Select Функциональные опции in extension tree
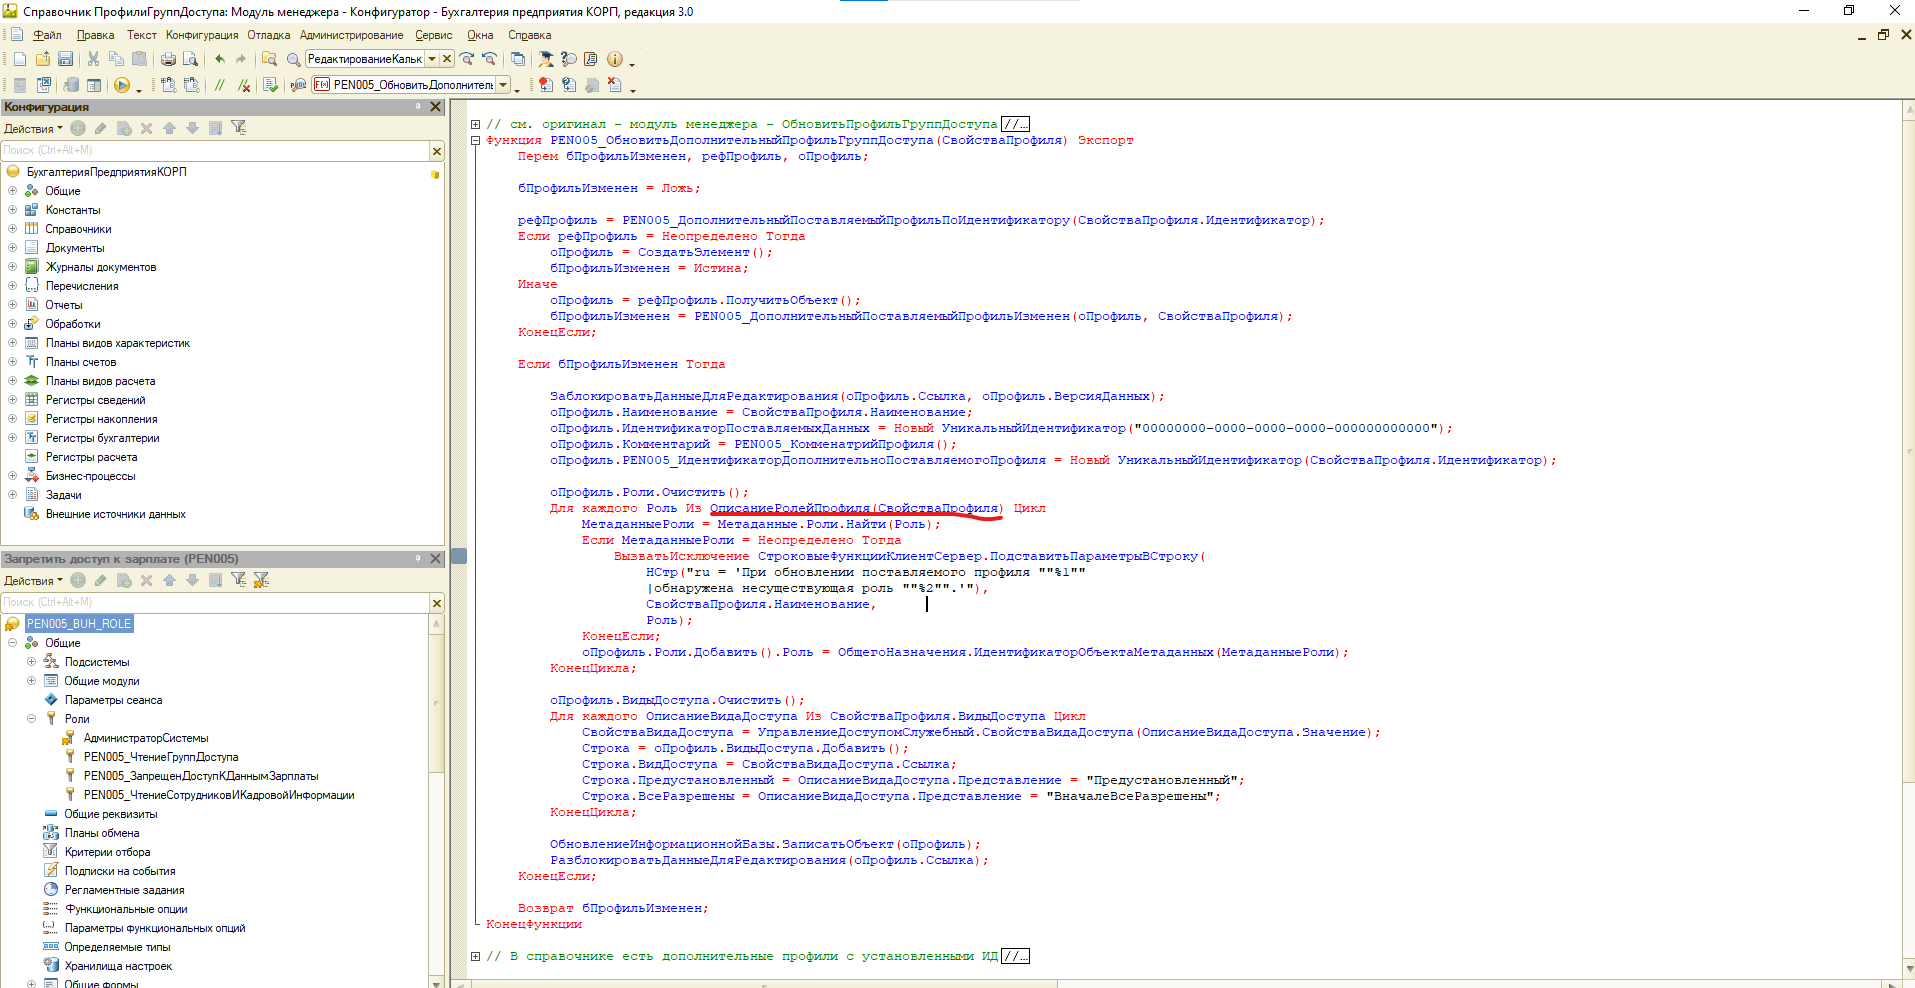1915x988 pixels. click(126, 909)
